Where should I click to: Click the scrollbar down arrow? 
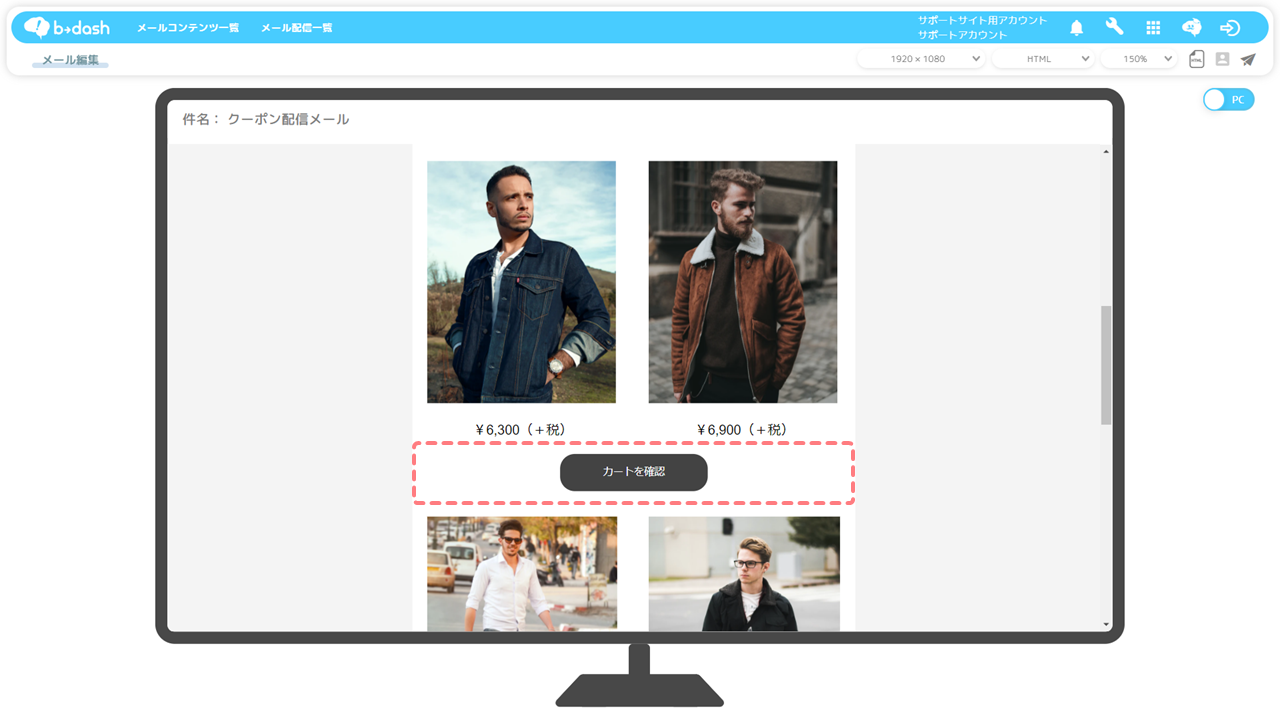pyautogui.click(x=1106, y=624)
